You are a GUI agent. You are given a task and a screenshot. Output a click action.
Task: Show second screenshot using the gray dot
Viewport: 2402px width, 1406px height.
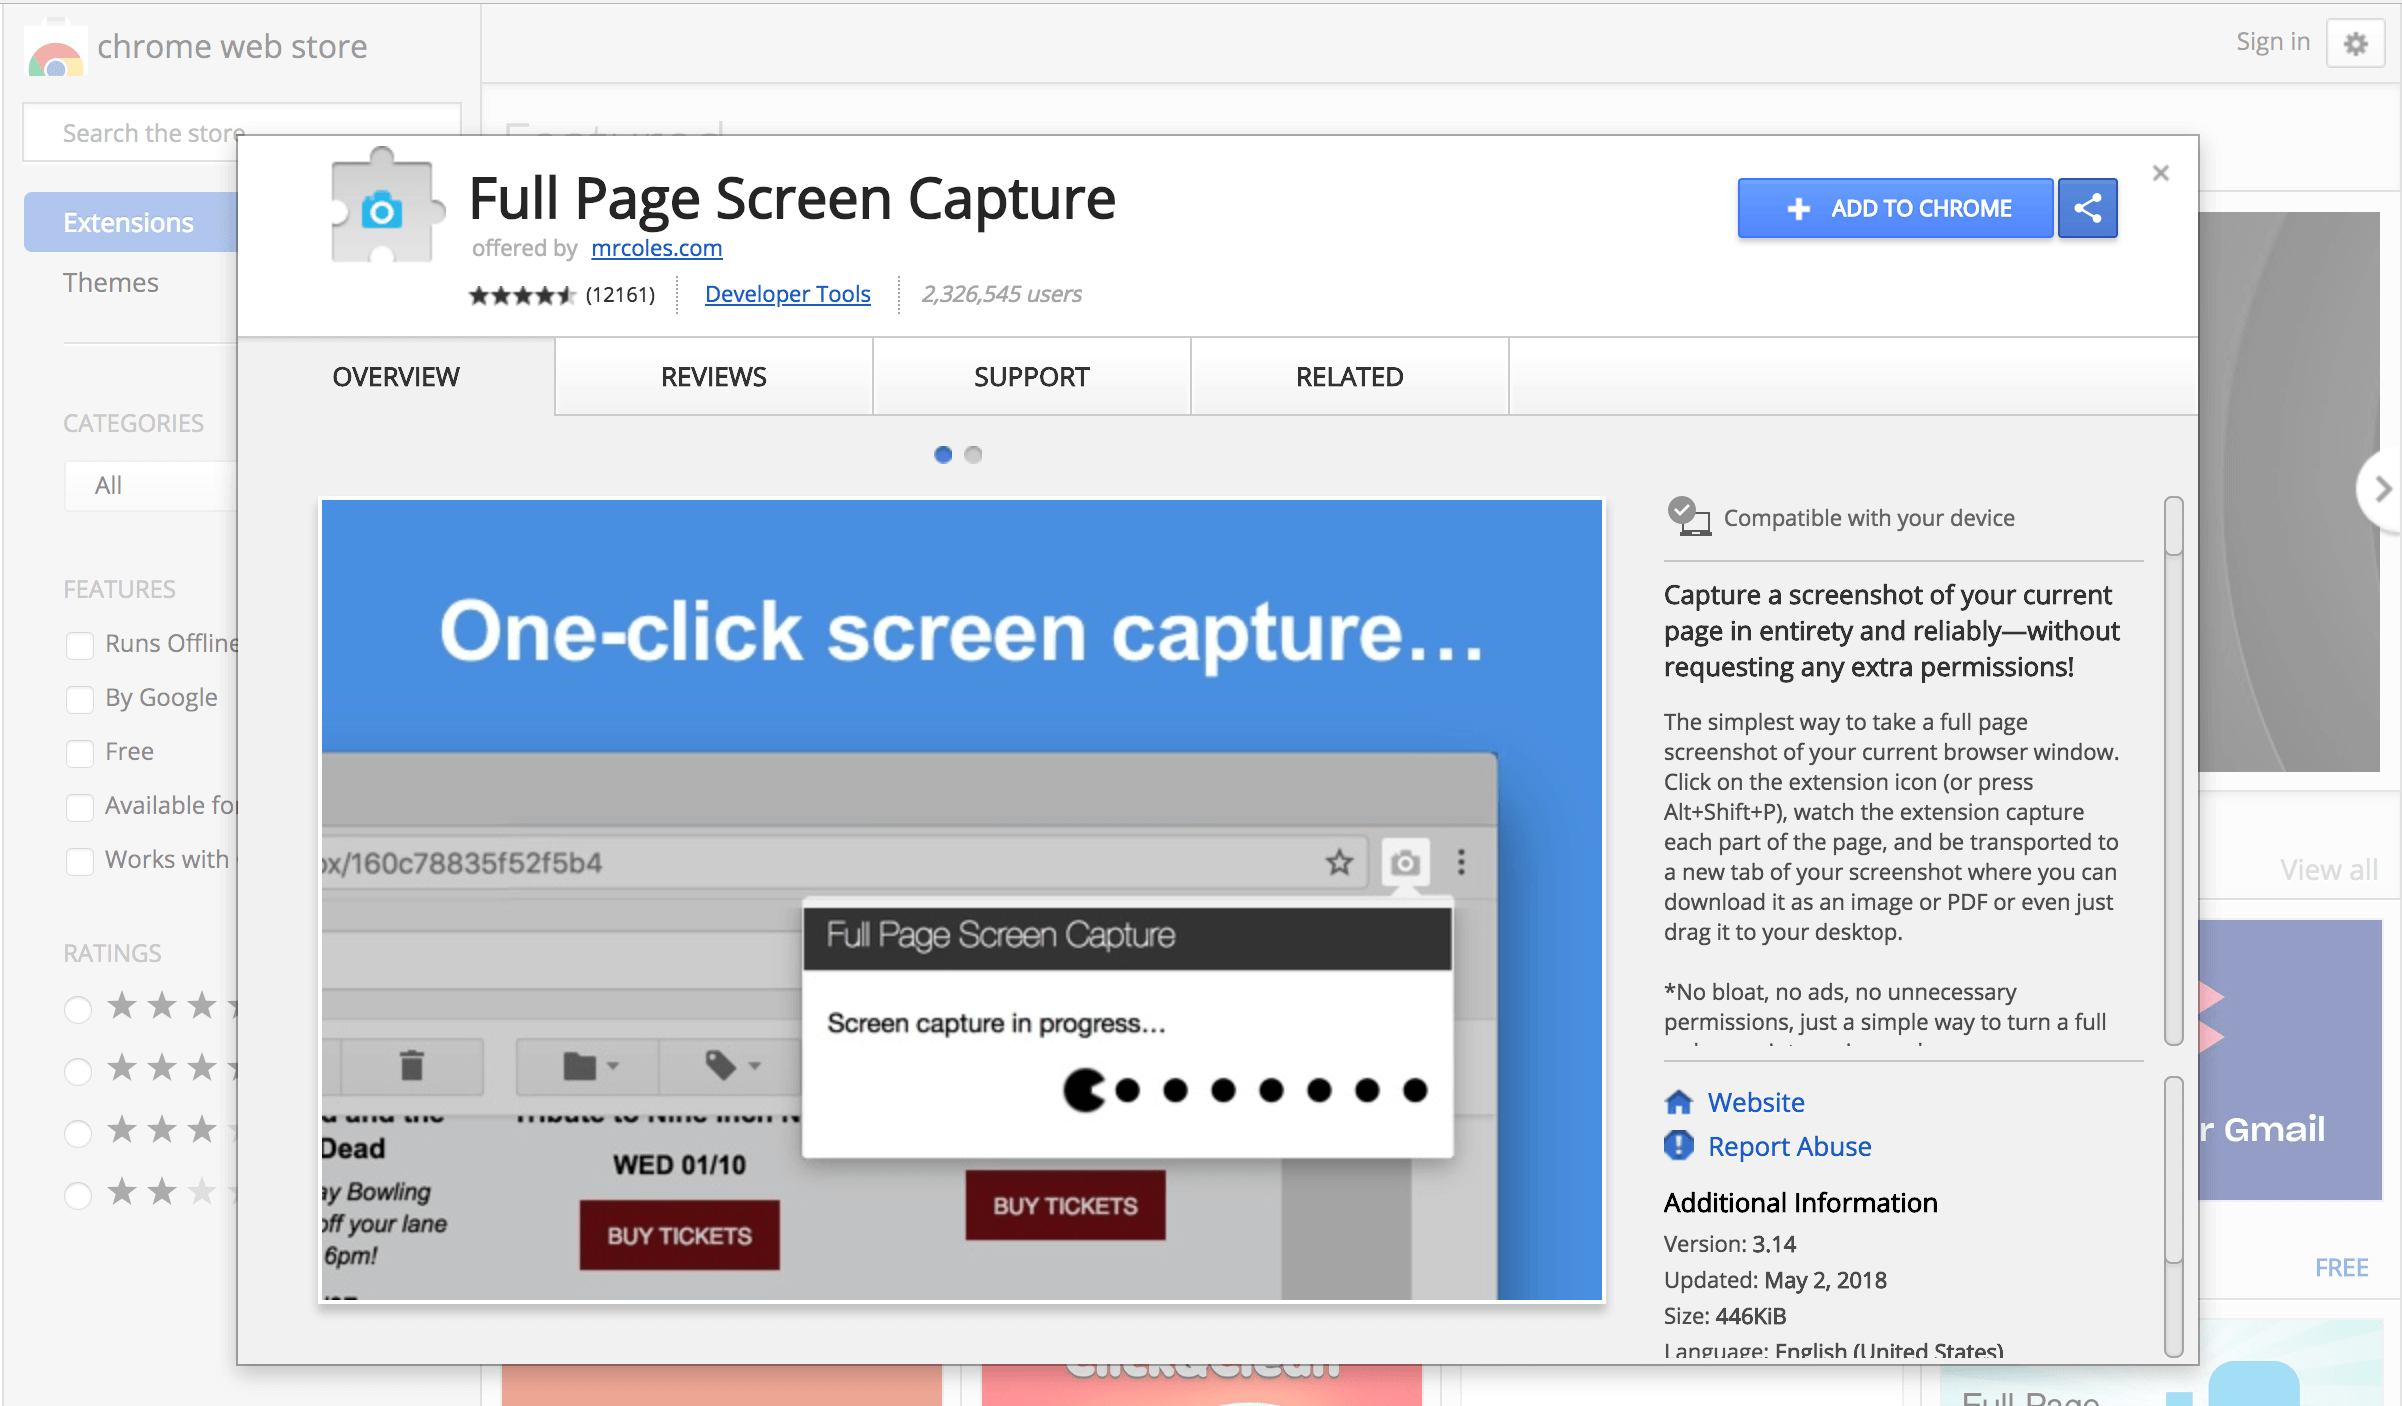[x=973, y=455]
